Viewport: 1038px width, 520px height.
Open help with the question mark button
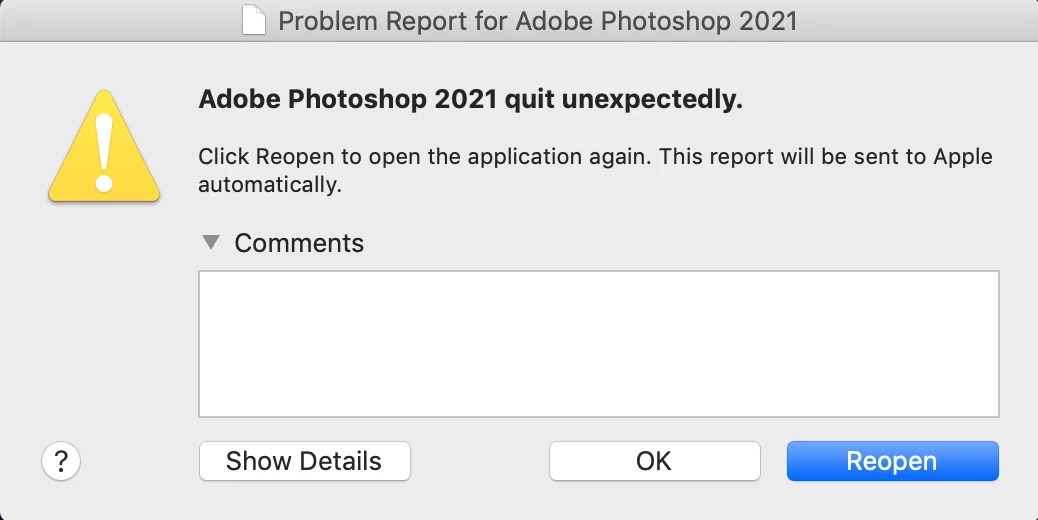pos(61,461)
